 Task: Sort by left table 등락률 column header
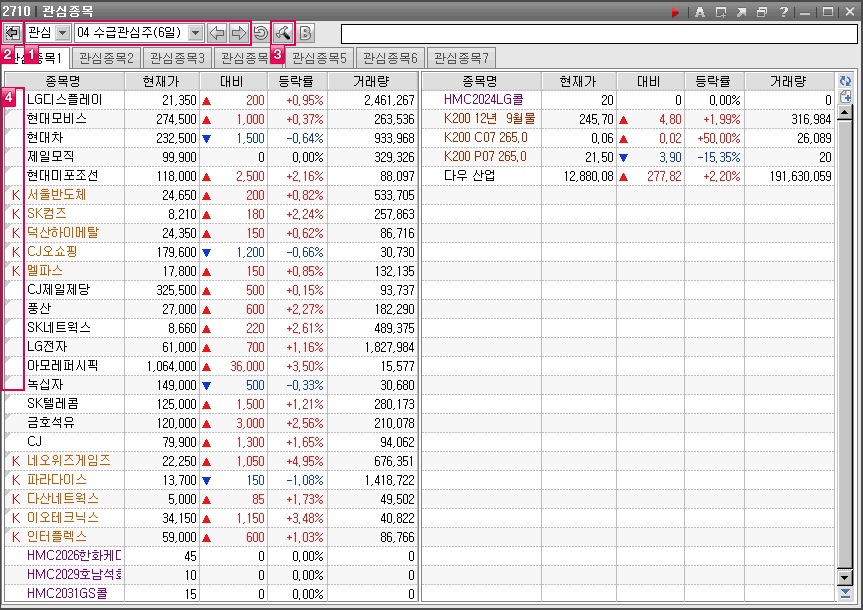pyautogui.click(x=297, y=81)
